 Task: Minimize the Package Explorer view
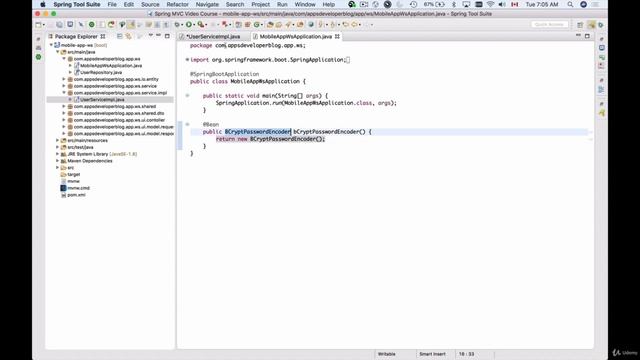point(158,36)
